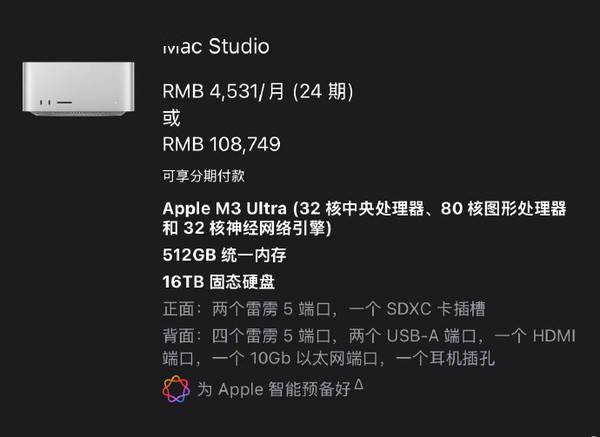Click the Mac Studio product image
The width and height of the screenshot is (600, 437).
pyautogui.click(x=78, y=89)
